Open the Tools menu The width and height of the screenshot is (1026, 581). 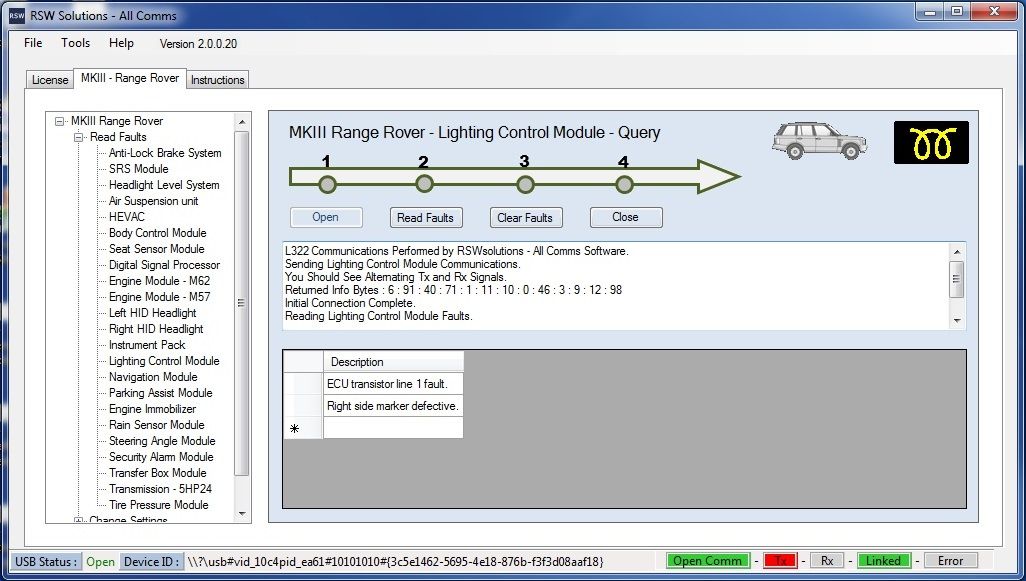click(x=75, y=43)
